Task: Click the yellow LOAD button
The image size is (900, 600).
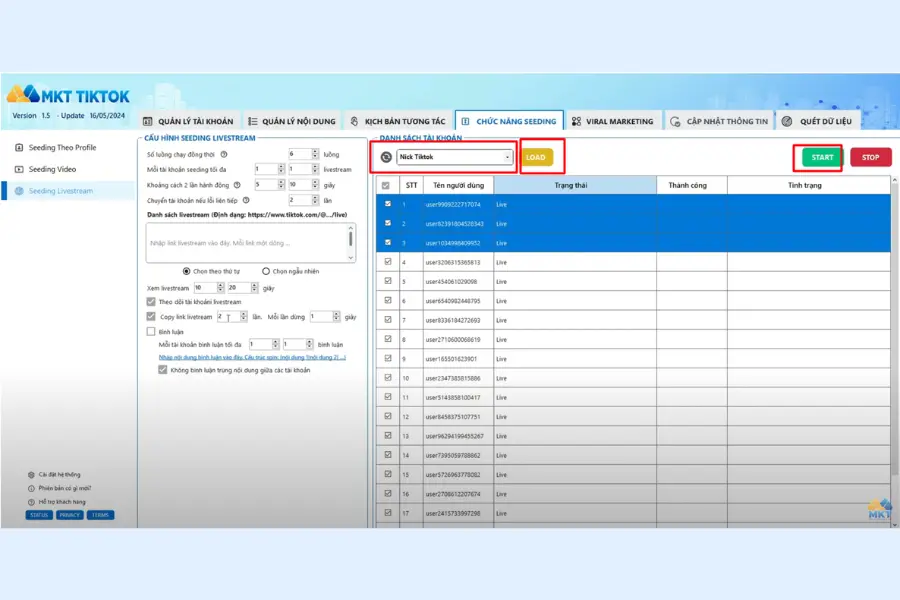Action: pos(536,157)
